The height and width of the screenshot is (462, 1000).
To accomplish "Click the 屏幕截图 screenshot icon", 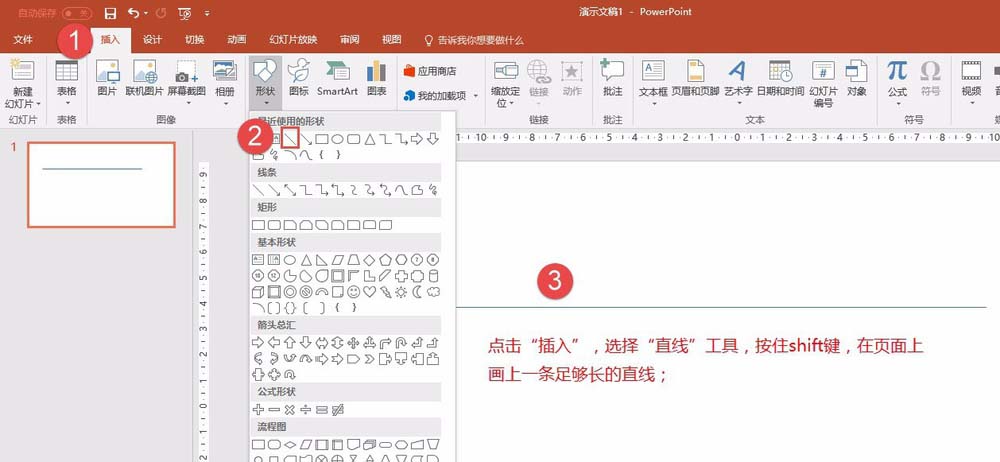I will click(x=186, y=77).
